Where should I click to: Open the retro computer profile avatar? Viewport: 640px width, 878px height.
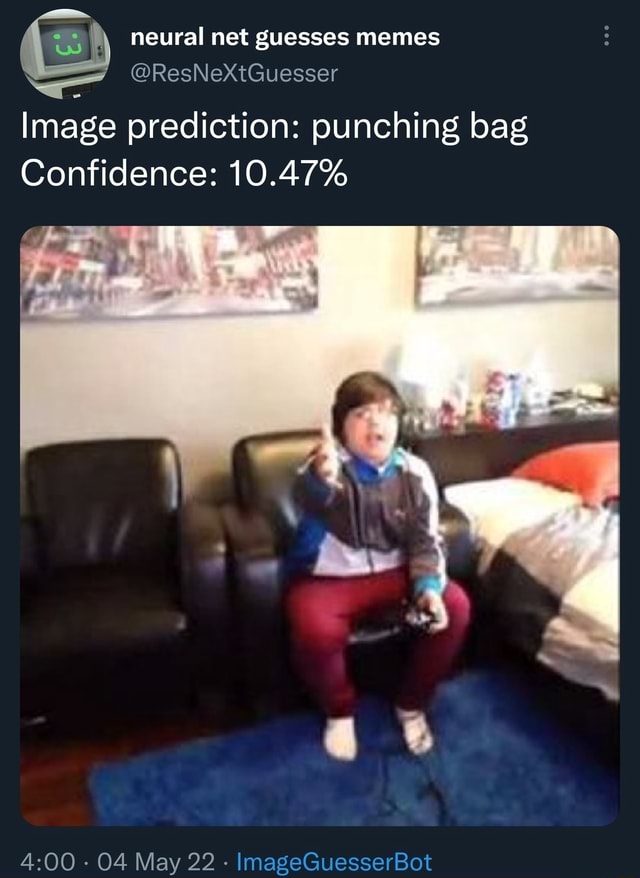point(65,54)
